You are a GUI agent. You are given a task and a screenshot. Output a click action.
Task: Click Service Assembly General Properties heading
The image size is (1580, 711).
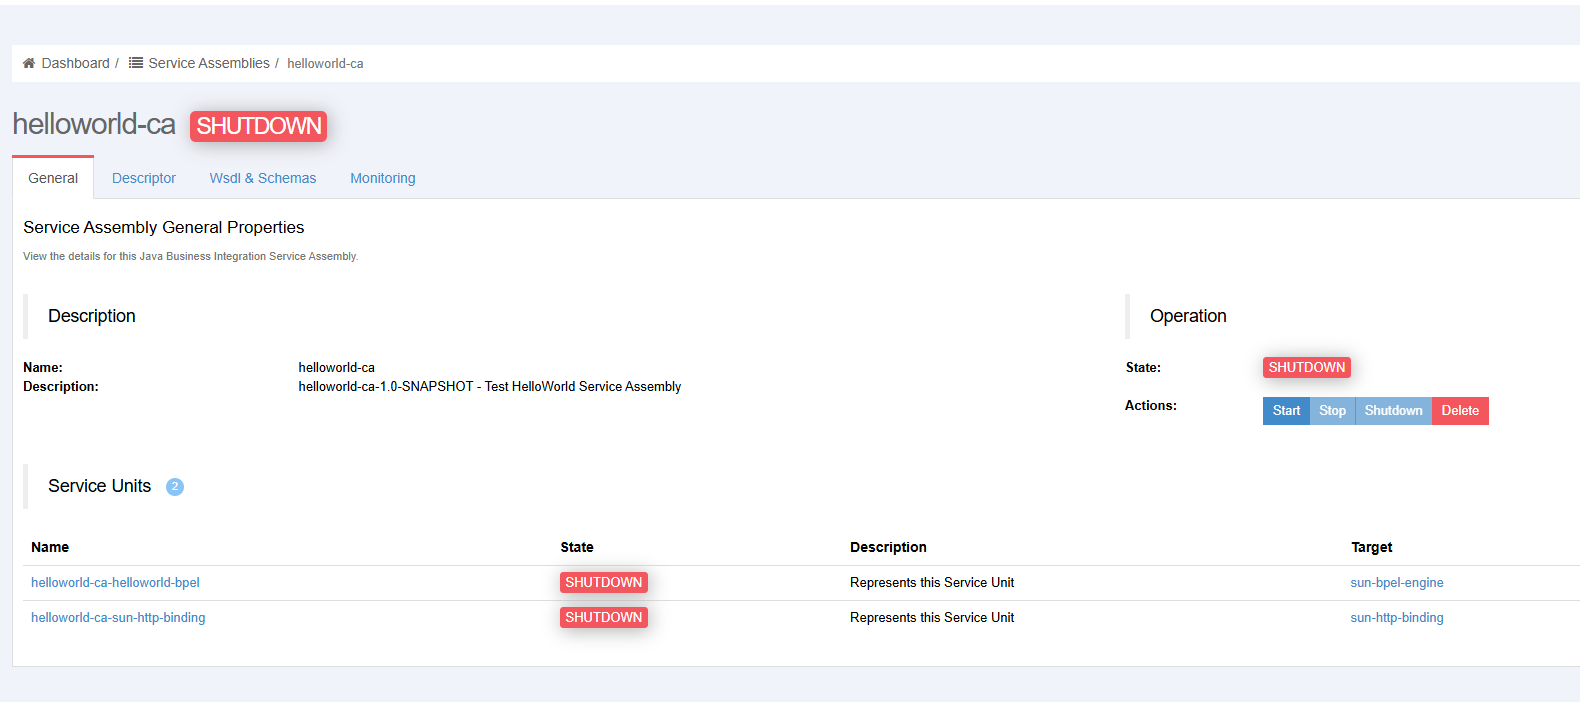[x=164, y=228]
